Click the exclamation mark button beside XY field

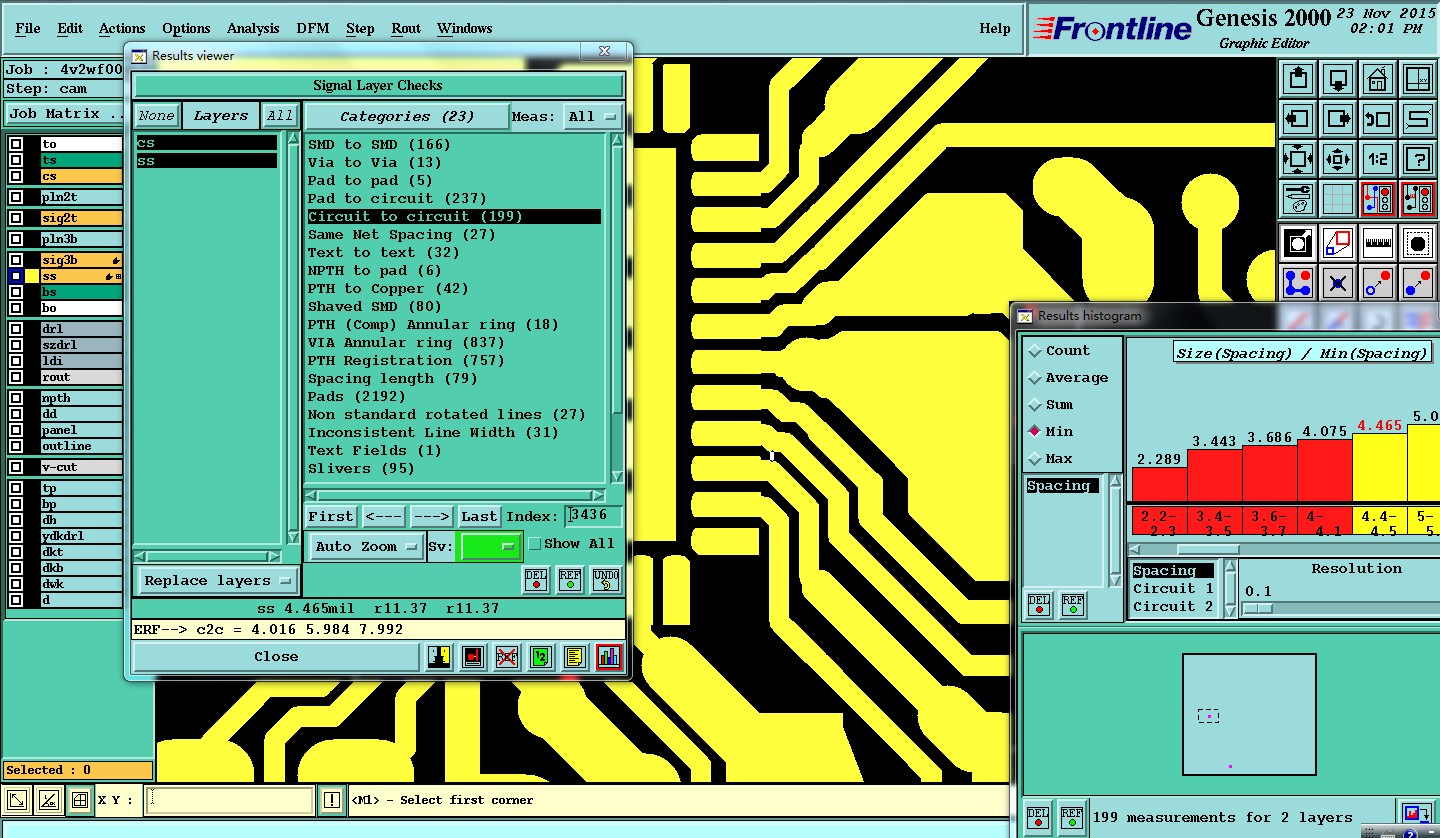(x=332, y=800)
